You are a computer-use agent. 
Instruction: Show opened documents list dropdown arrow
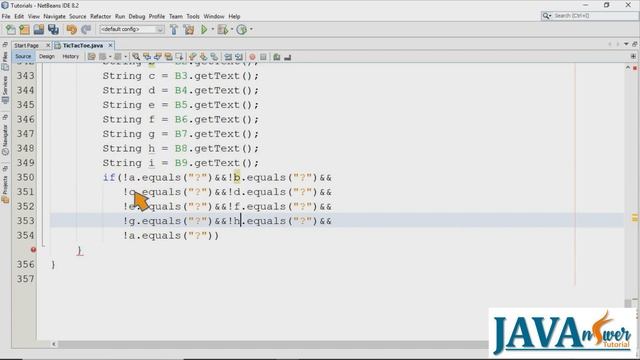pyautogui.click(x=626, y=44)
